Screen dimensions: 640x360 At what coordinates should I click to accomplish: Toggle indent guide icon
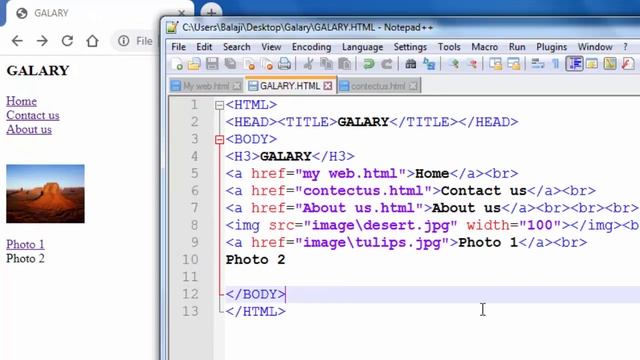(574, 64)
